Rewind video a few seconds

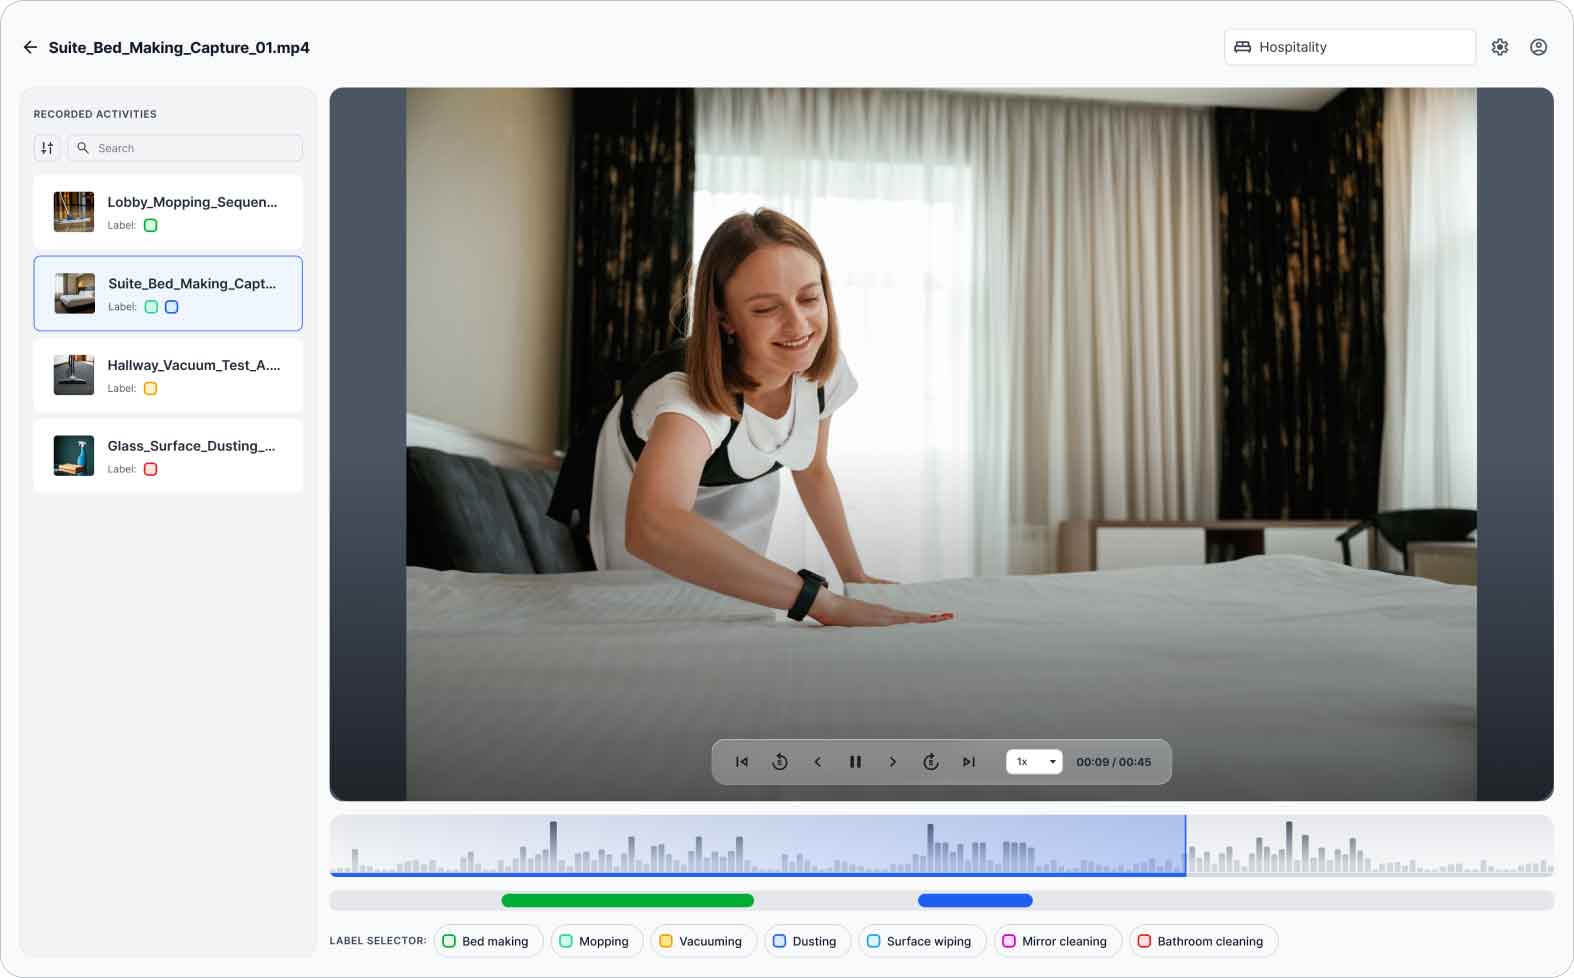click(x=780, y=762)
